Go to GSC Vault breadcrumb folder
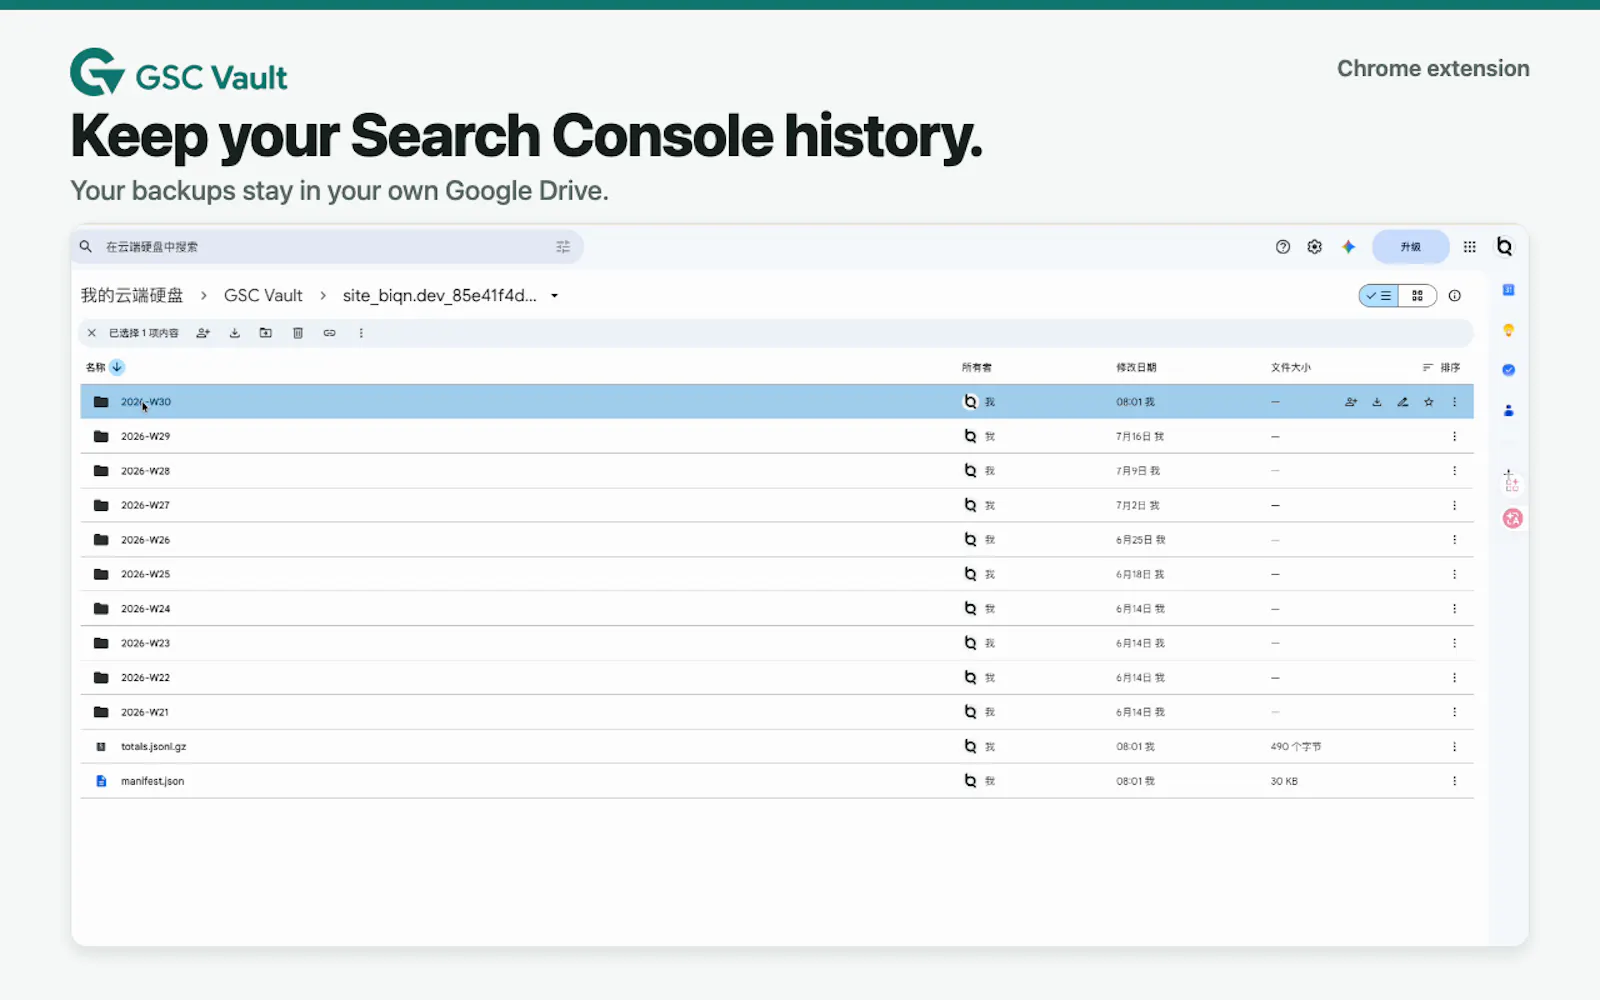 coord(263,295)
